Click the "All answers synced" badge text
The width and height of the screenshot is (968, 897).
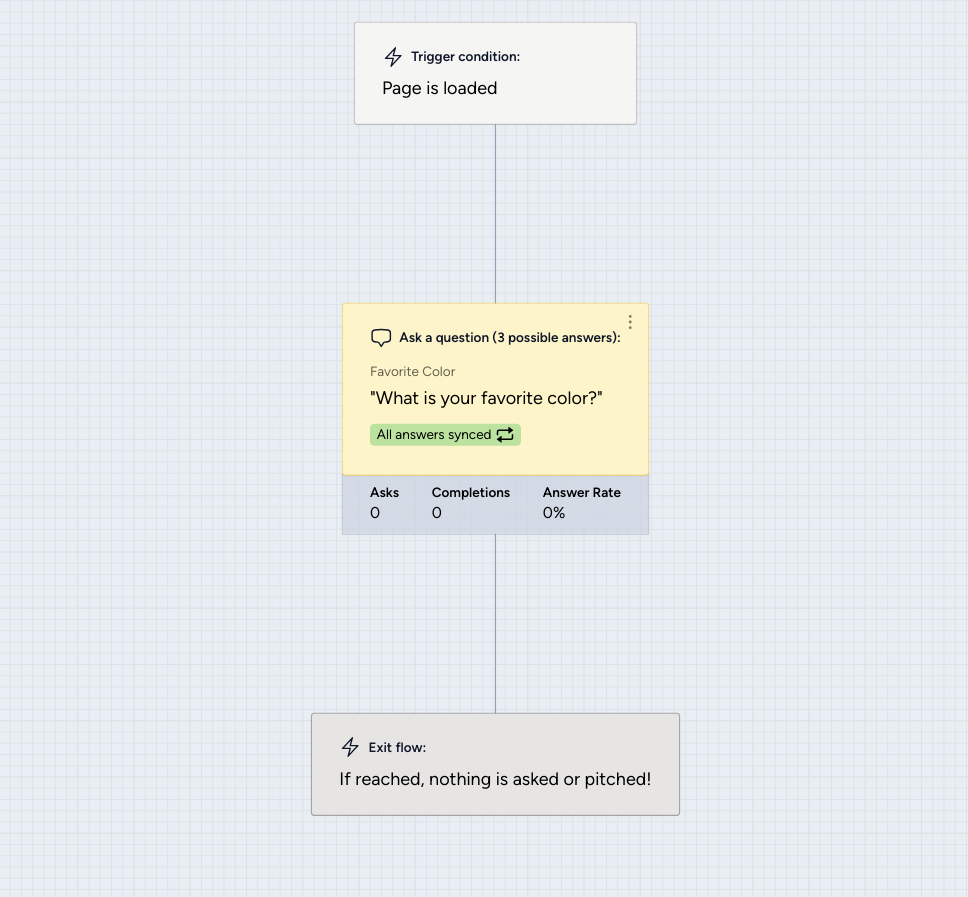click(x=434, y=435)
